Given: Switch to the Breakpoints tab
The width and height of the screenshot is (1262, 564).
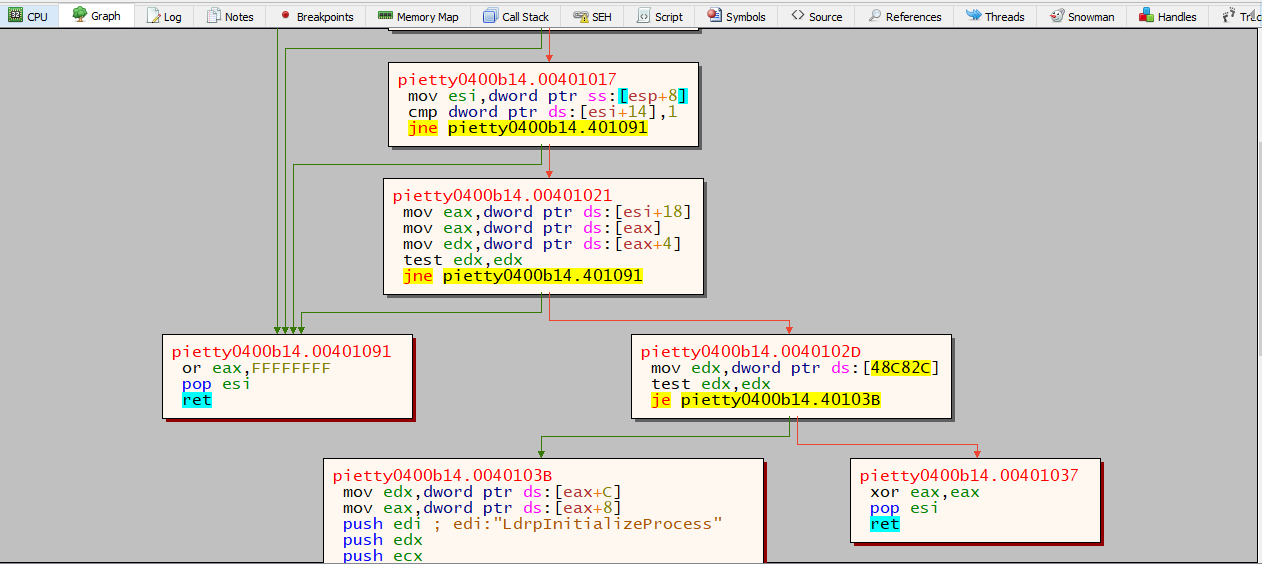Looking at the screenshot, I should [x=316, y=16].
